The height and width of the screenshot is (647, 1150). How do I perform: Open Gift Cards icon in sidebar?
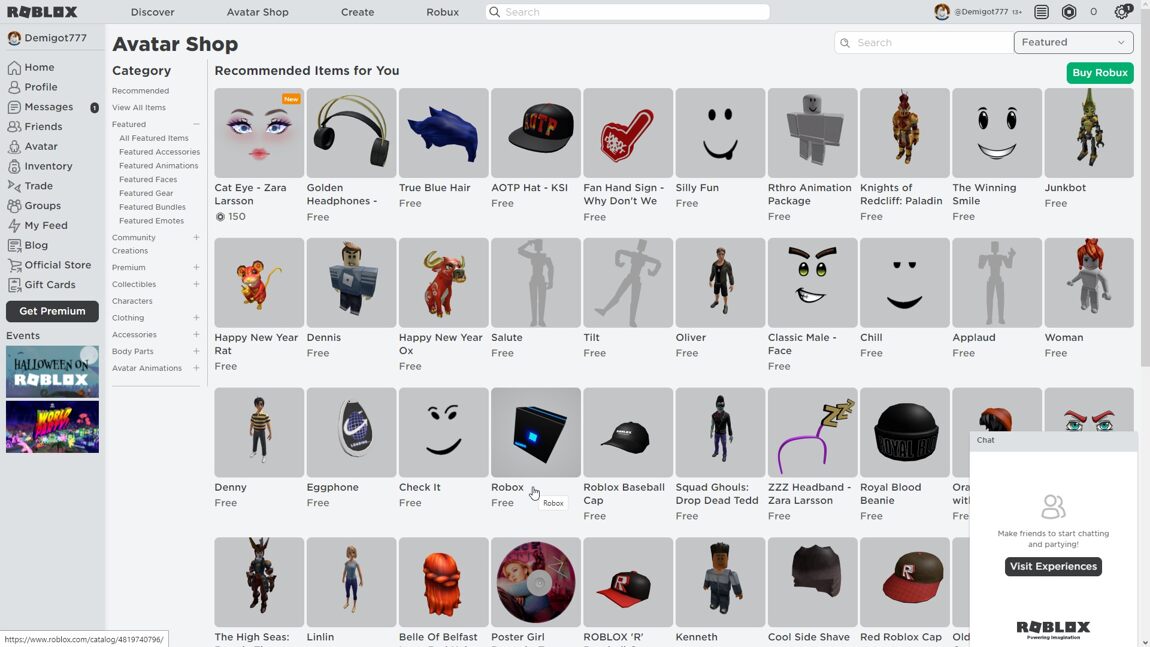point(14,285)
